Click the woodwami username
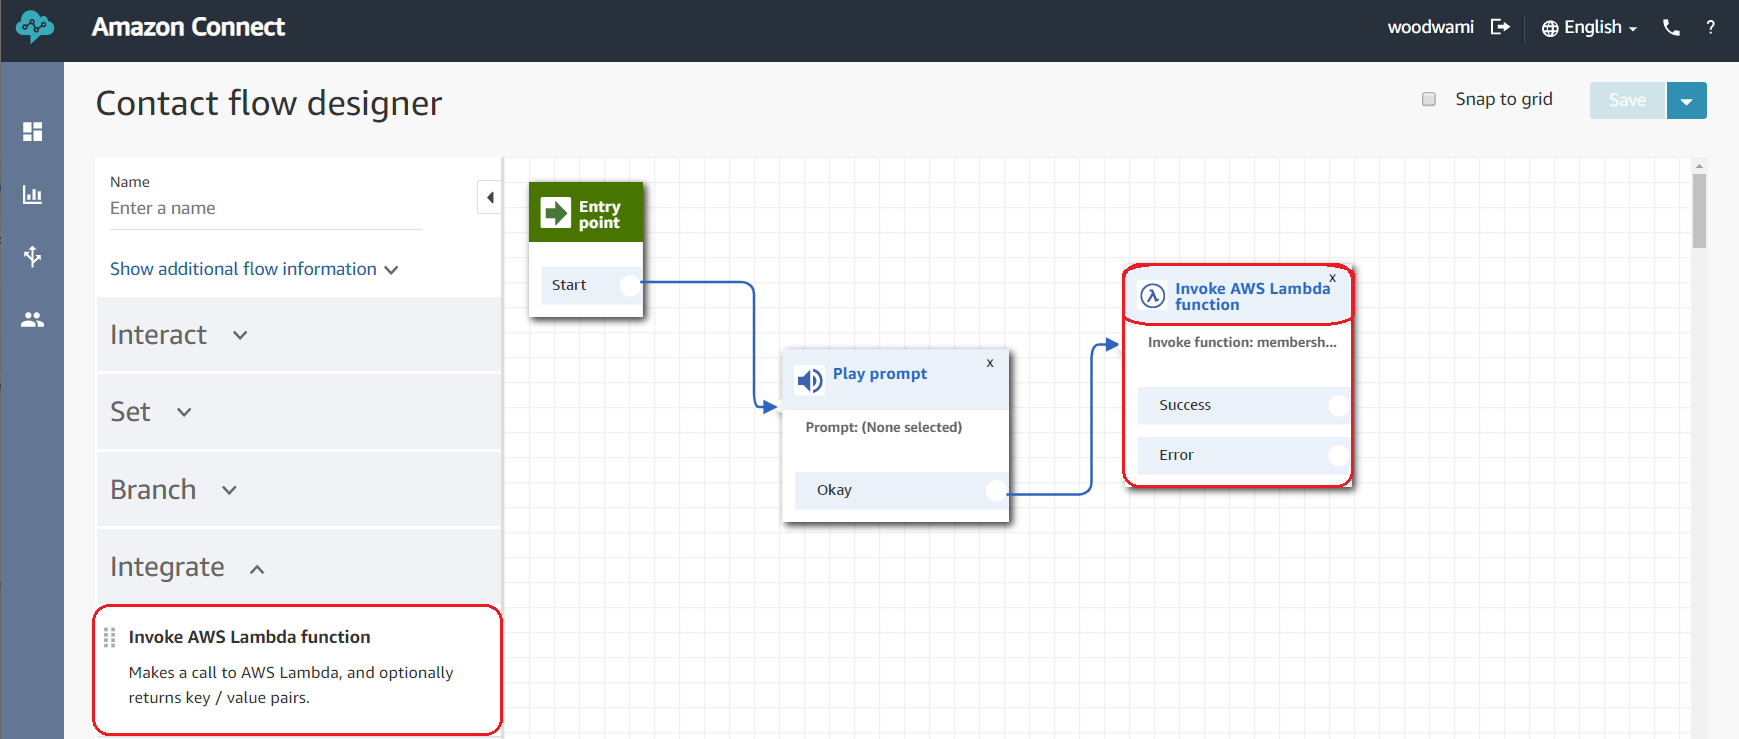 pyautogui.click(x=1430, y=27)
